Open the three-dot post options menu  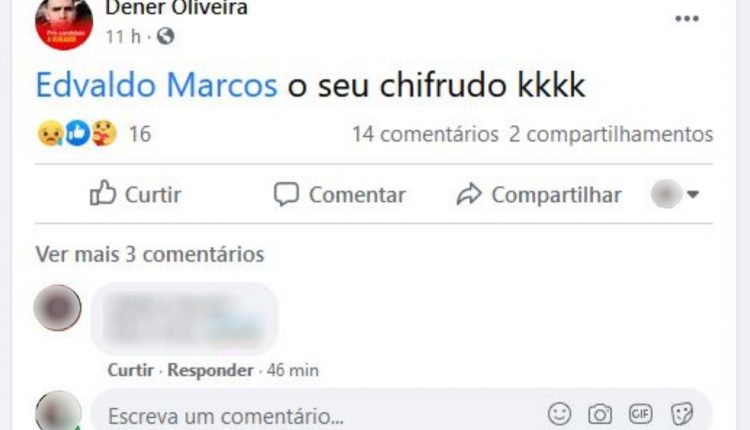pyautogui.click(x=687, y=19)
